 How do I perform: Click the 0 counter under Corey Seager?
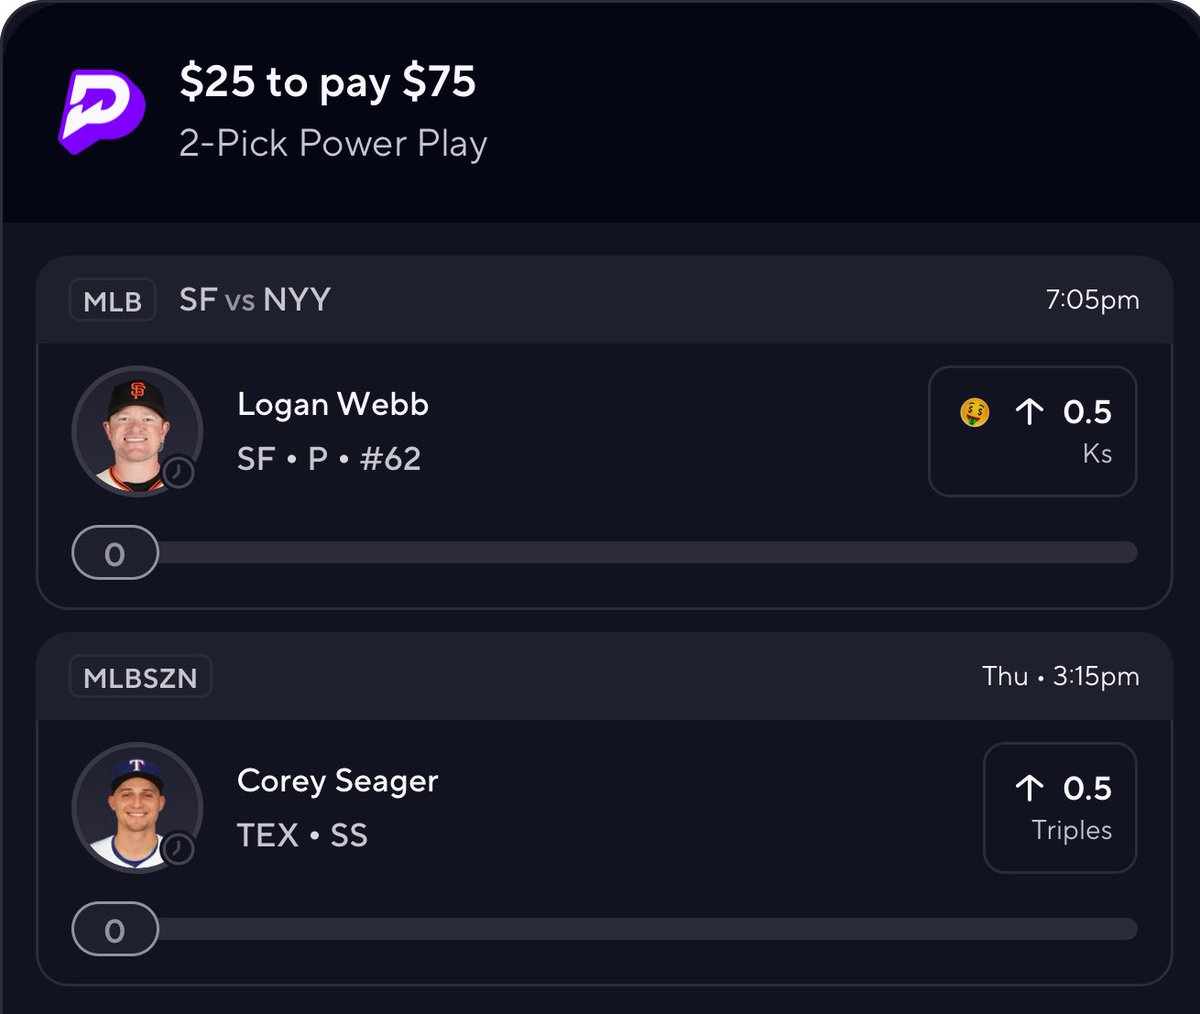115,929
